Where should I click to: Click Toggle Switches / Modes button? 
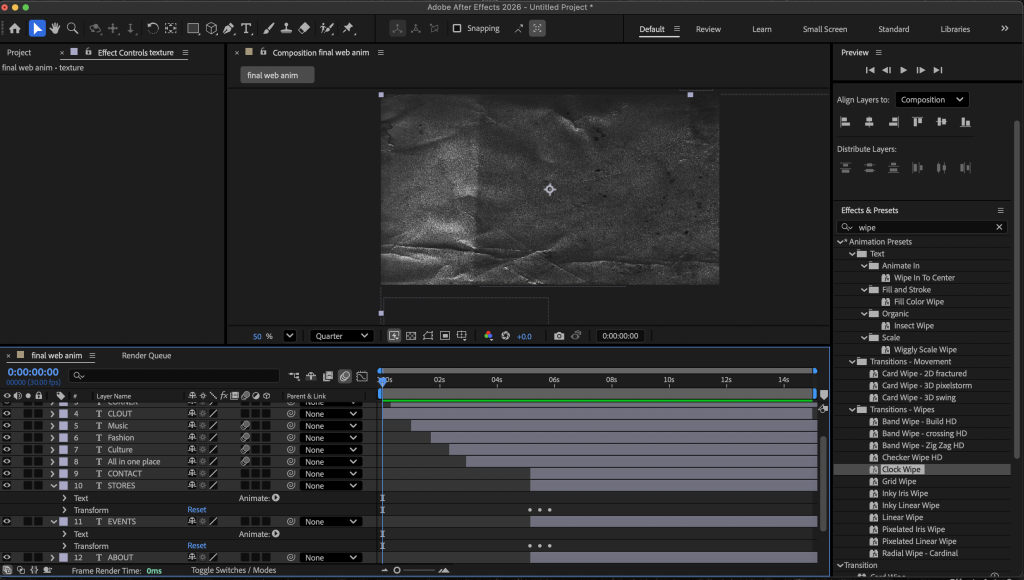pyautogui.click(x=233, y=570)
